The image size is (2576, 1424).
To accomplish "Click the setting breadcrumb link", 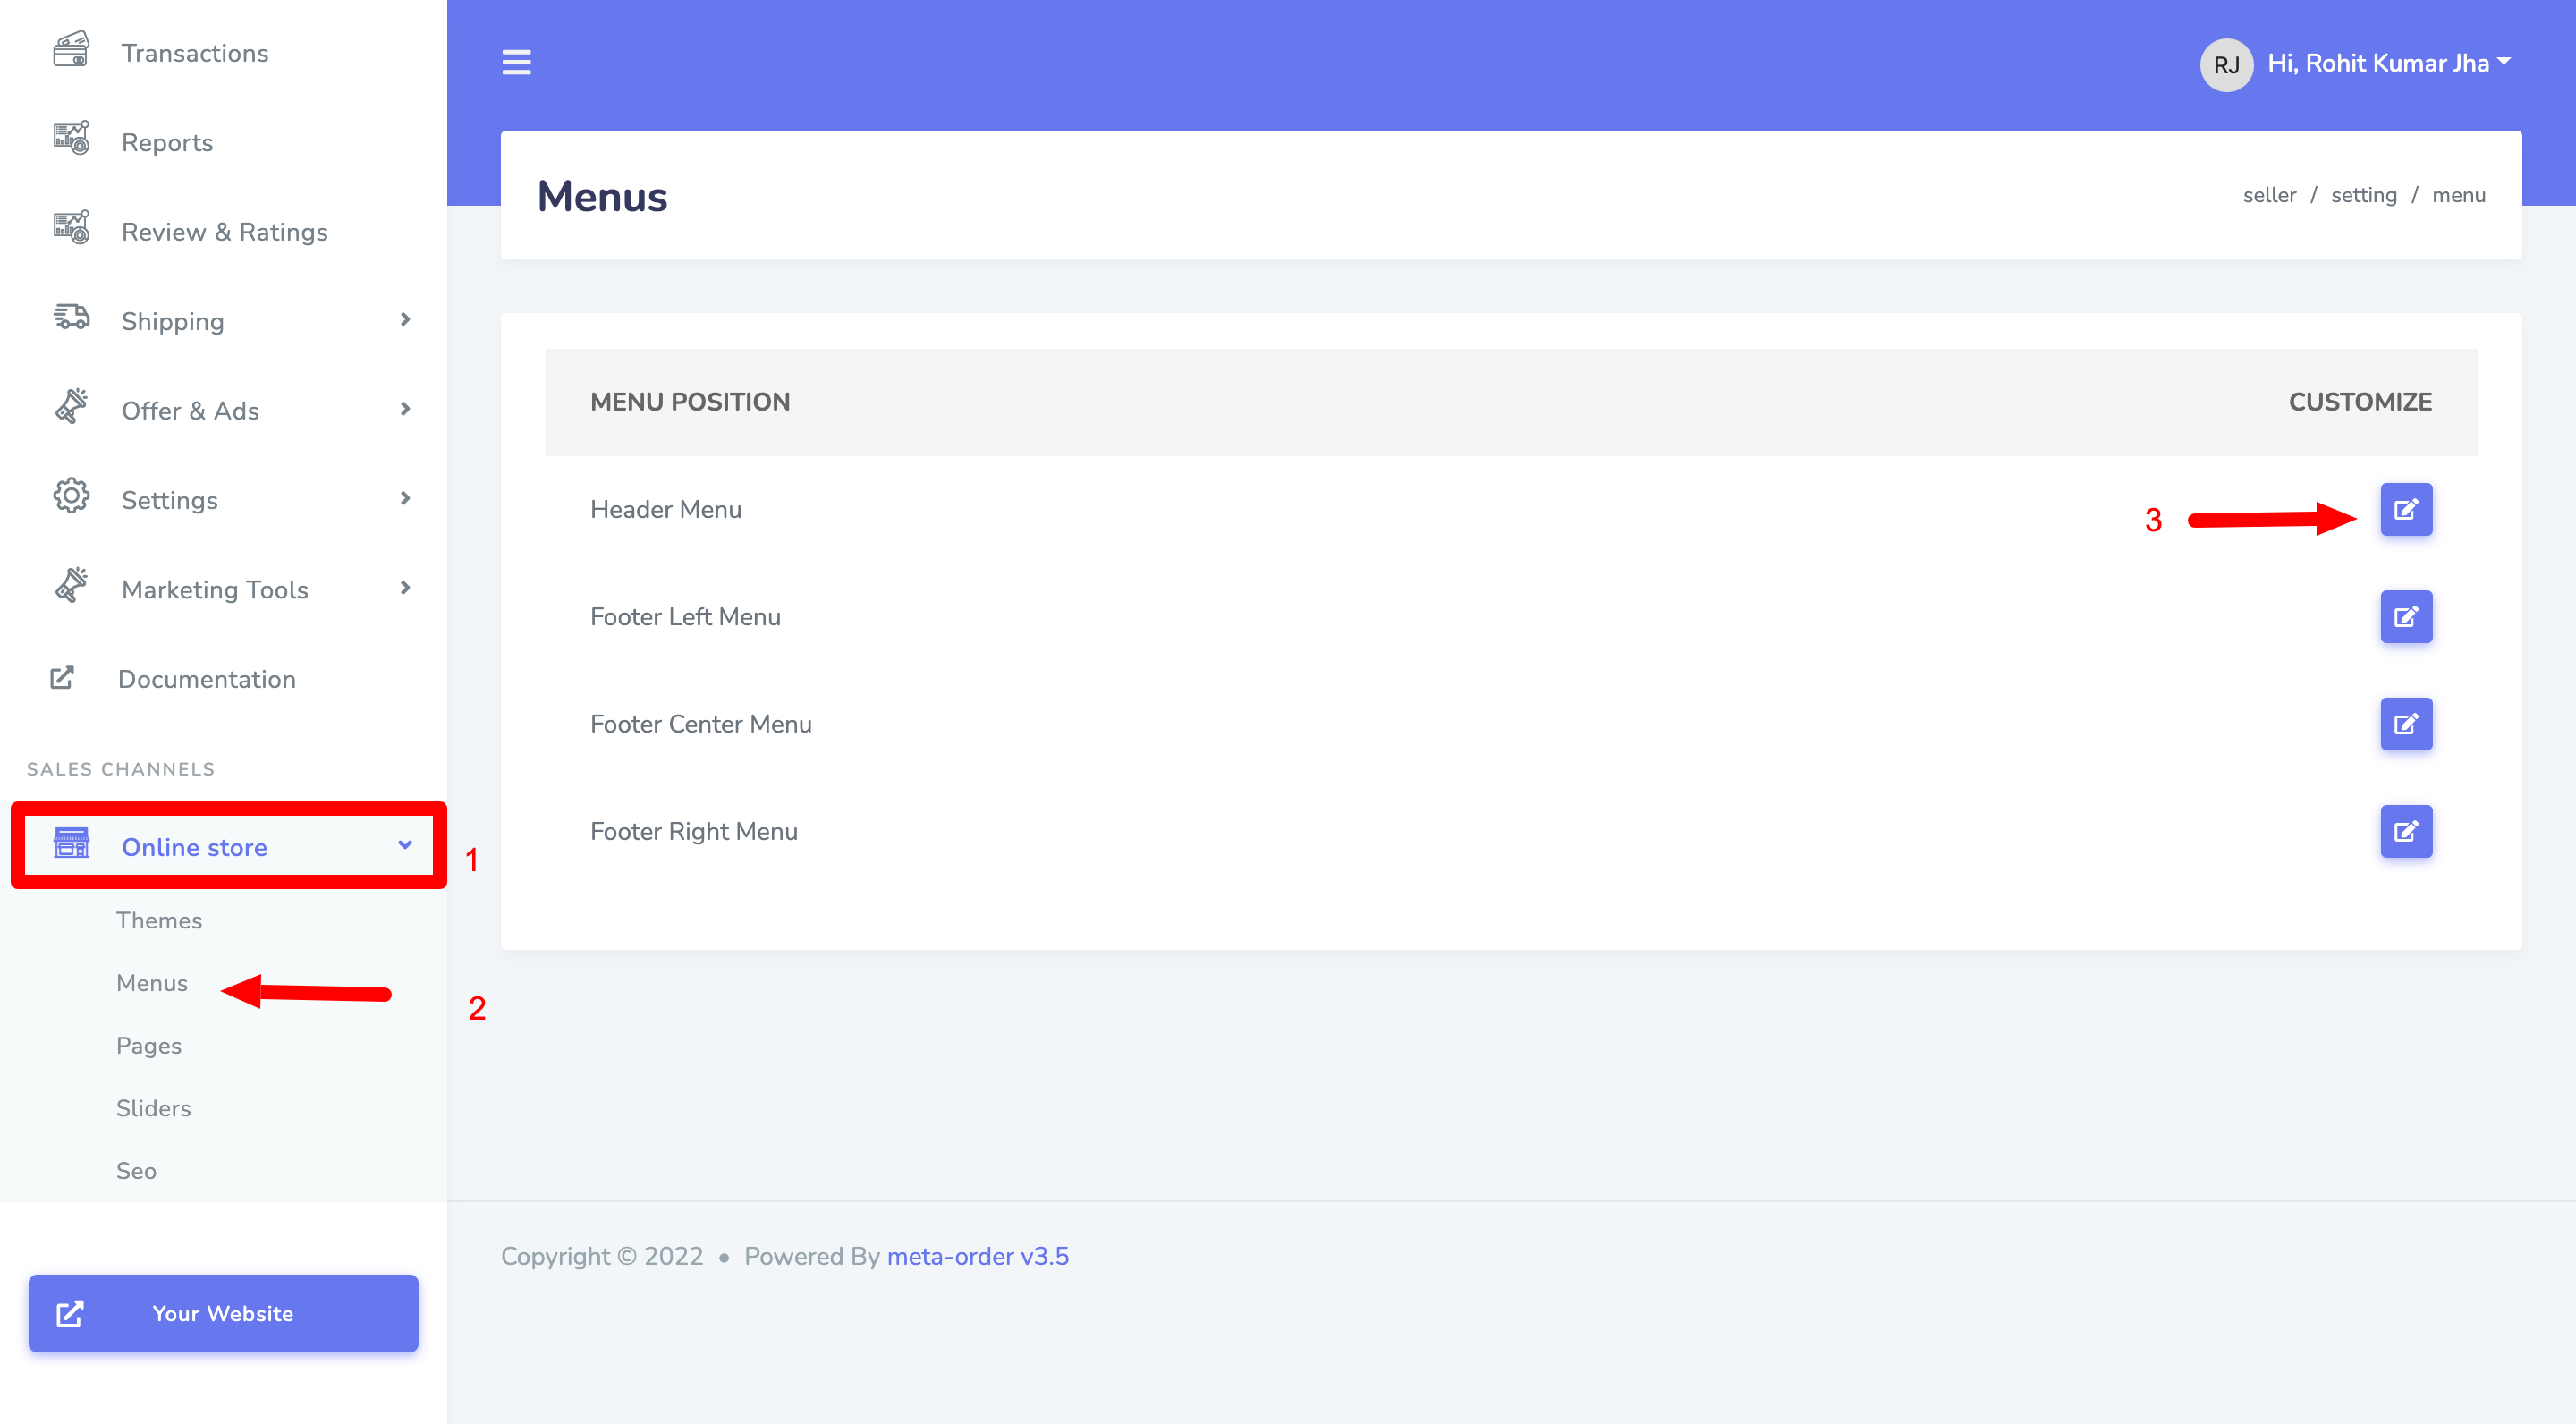I will 2363,195.
